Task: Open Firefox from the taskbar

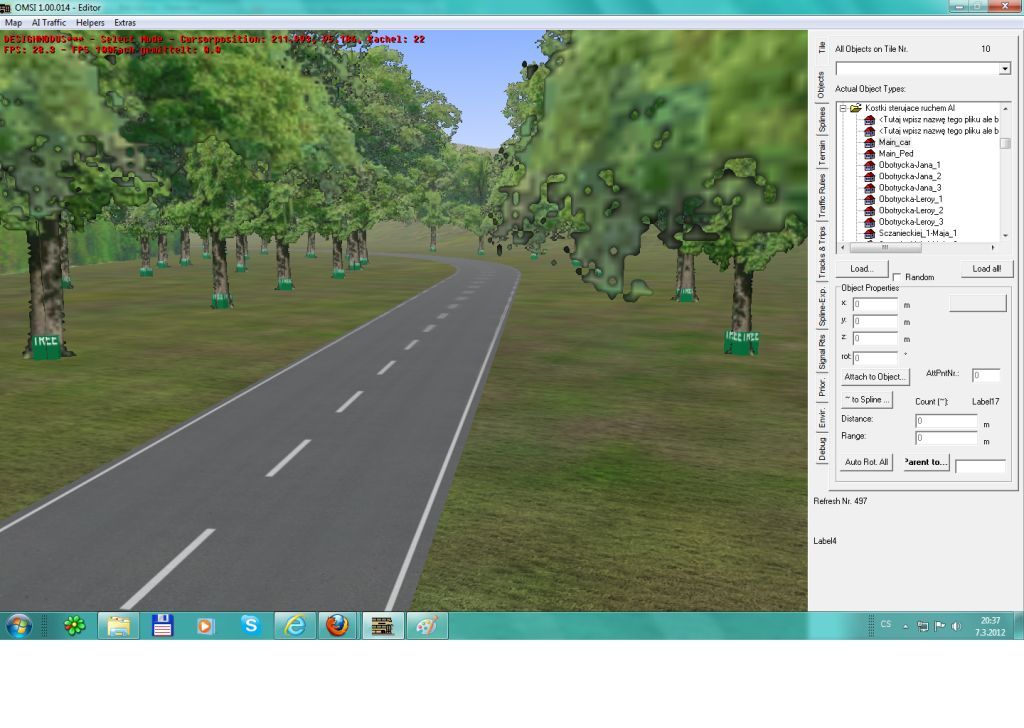Action: coord(337,626)
